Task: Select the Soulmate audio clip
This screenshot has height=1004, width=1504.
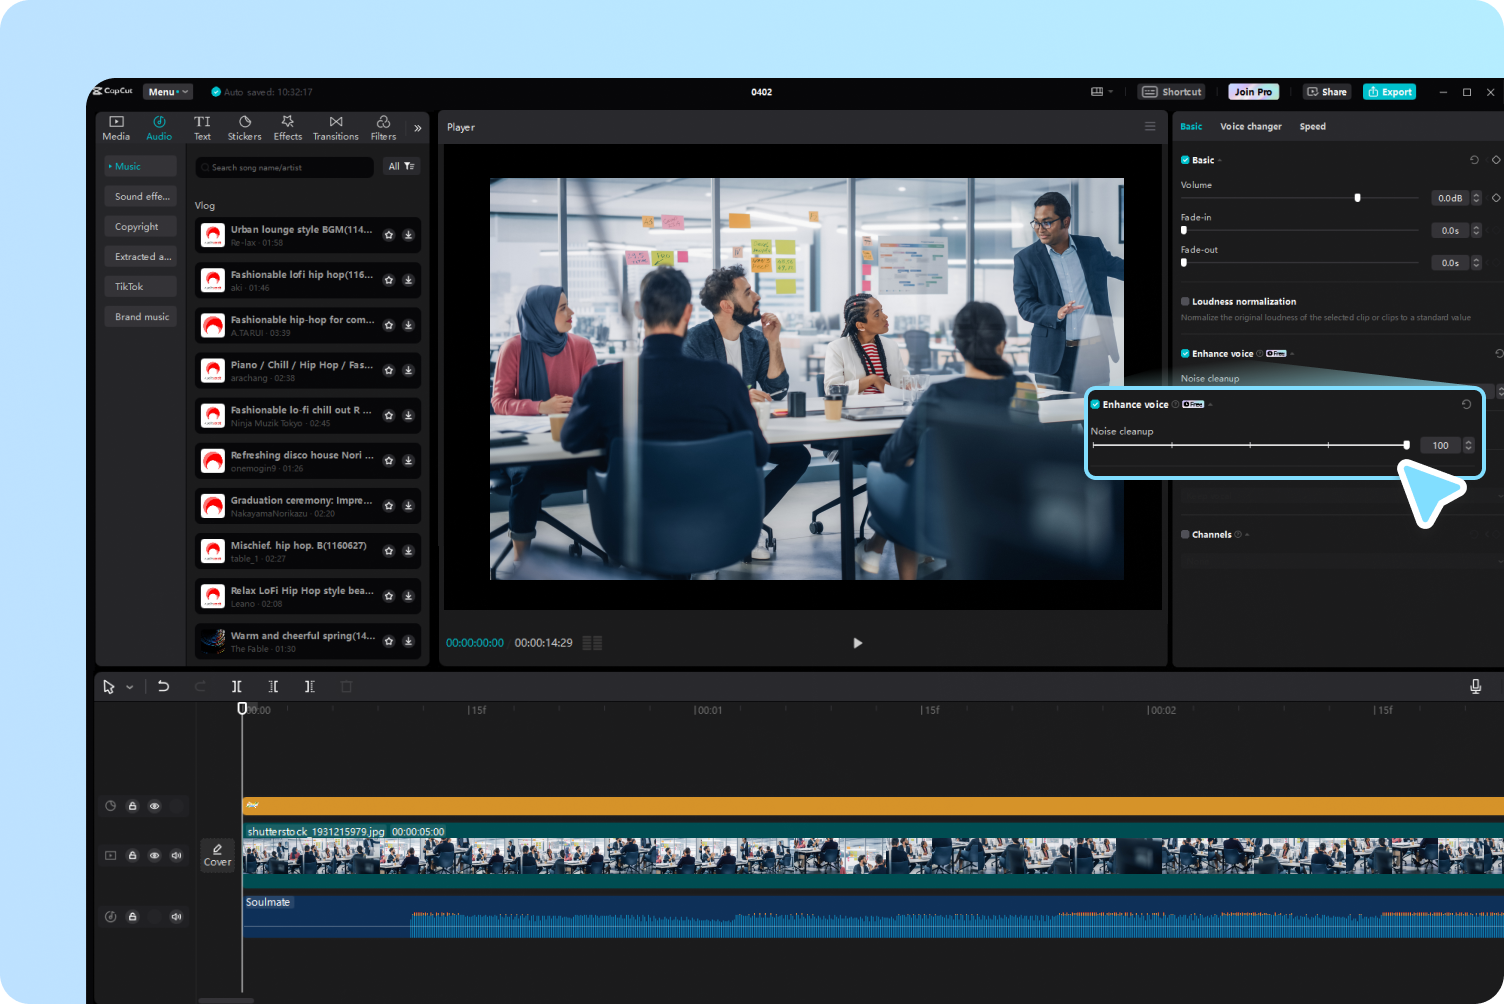Action: tap(873, 917)
